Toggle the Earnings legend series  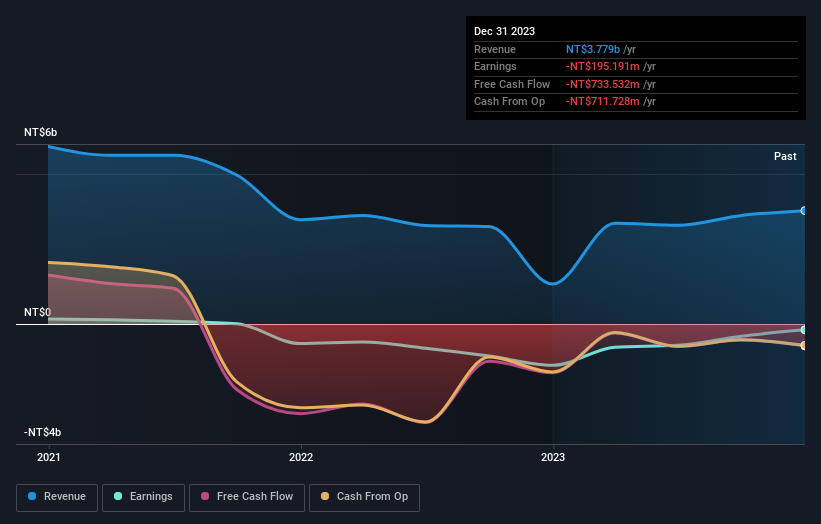pyautogui.click(x=143, y=497)
